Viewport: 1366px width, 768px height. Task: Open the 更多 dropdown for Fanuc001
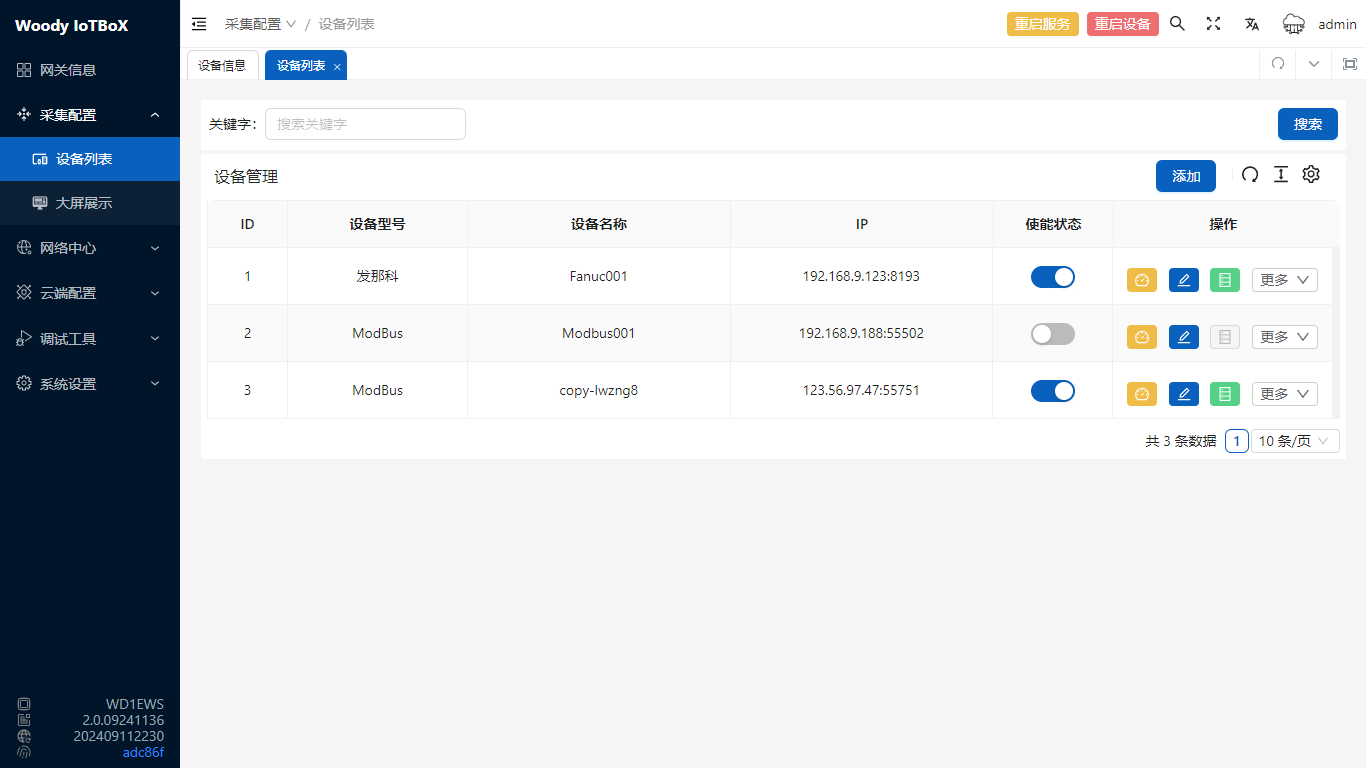click(1284, 280)
